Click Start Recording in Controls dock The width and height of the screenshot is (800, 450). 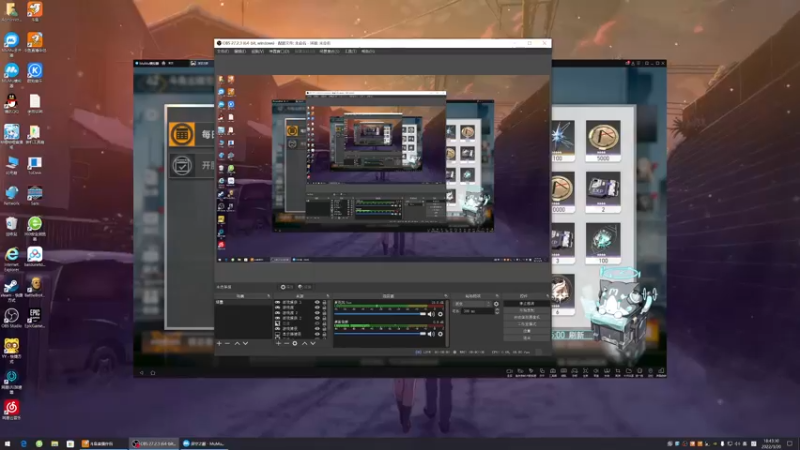pyautogui.click(x=527, y=310)
